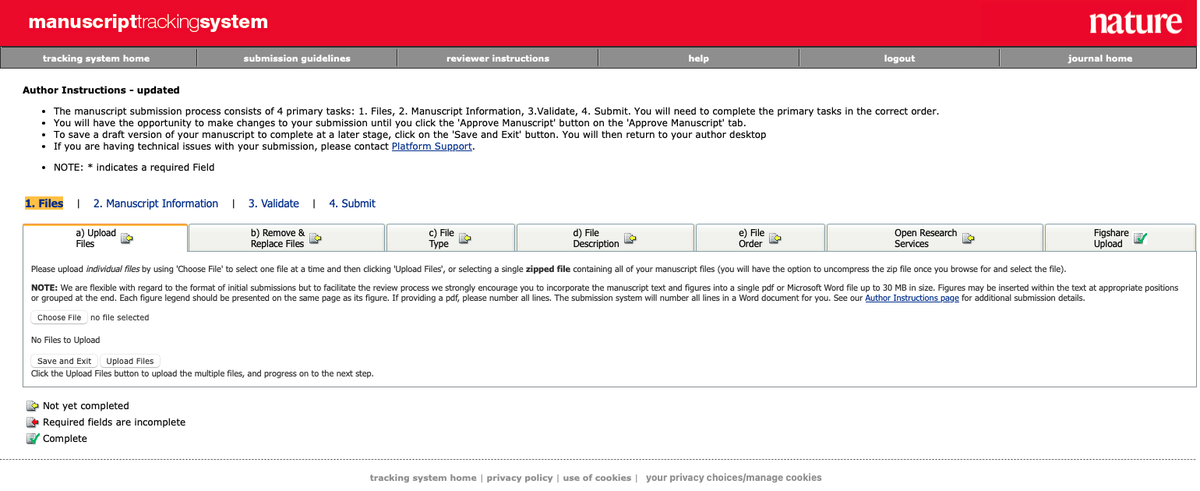1200x491 pixels.
Task: Go to step '3. Validate'
Action: [x=274, y=203]
